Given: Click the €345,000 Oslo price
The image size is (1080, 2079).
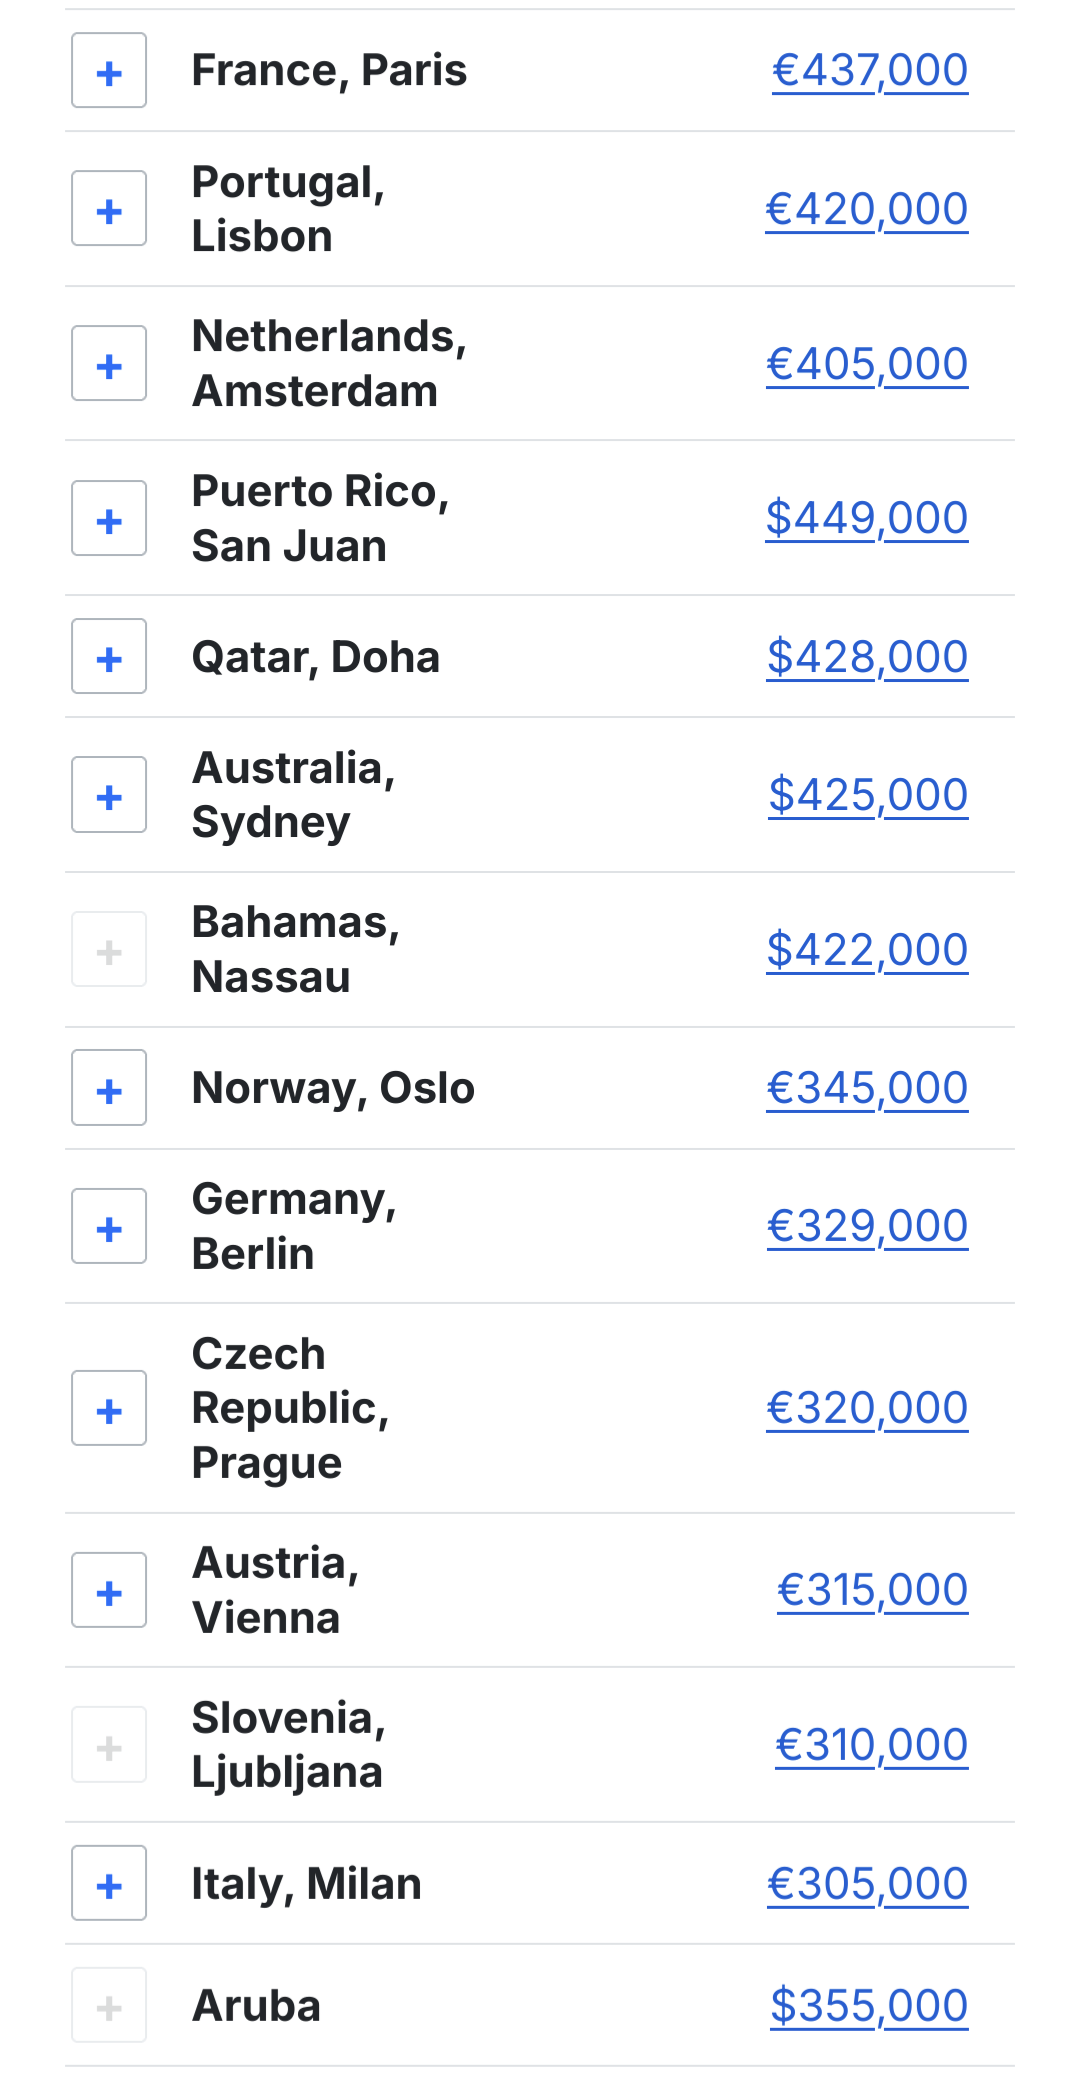Looking at the screenshot, I should 866,1088.
